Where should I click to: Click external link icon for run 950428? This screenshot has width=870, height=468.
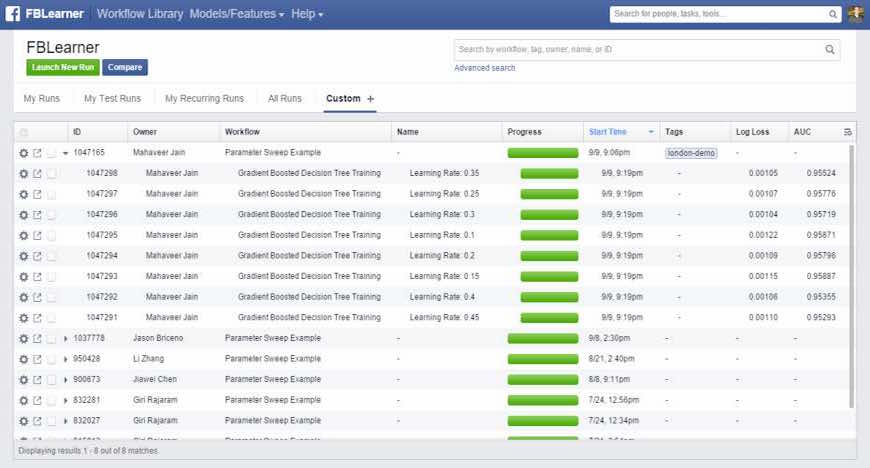tap(37, 359)
